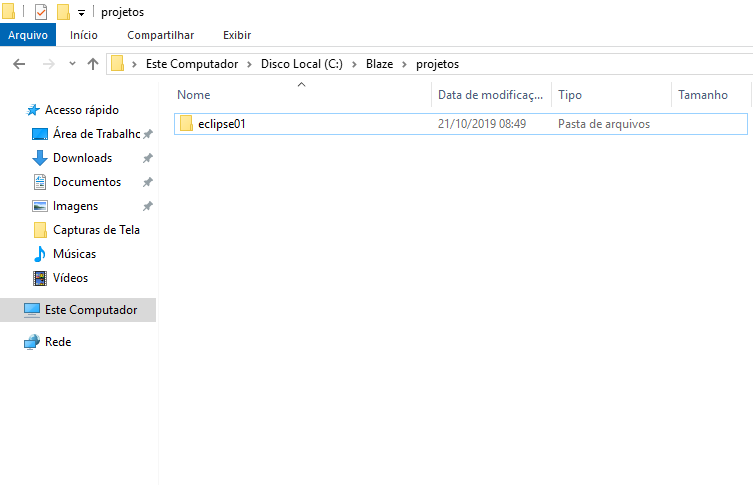Expand the chevron after Blaze breadcrumb
The height and width of the screenshot is (485, 753).
(404, 64)
